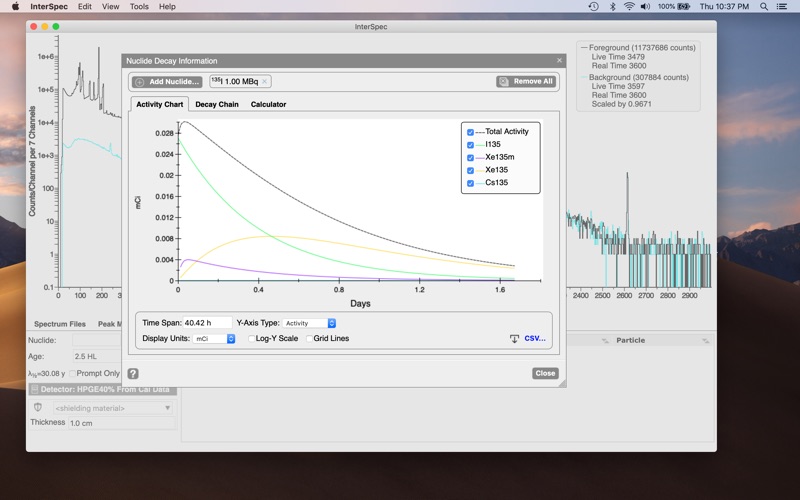Click the Remove All button
This screenshot has height=500, width=800.
(526, 82)
